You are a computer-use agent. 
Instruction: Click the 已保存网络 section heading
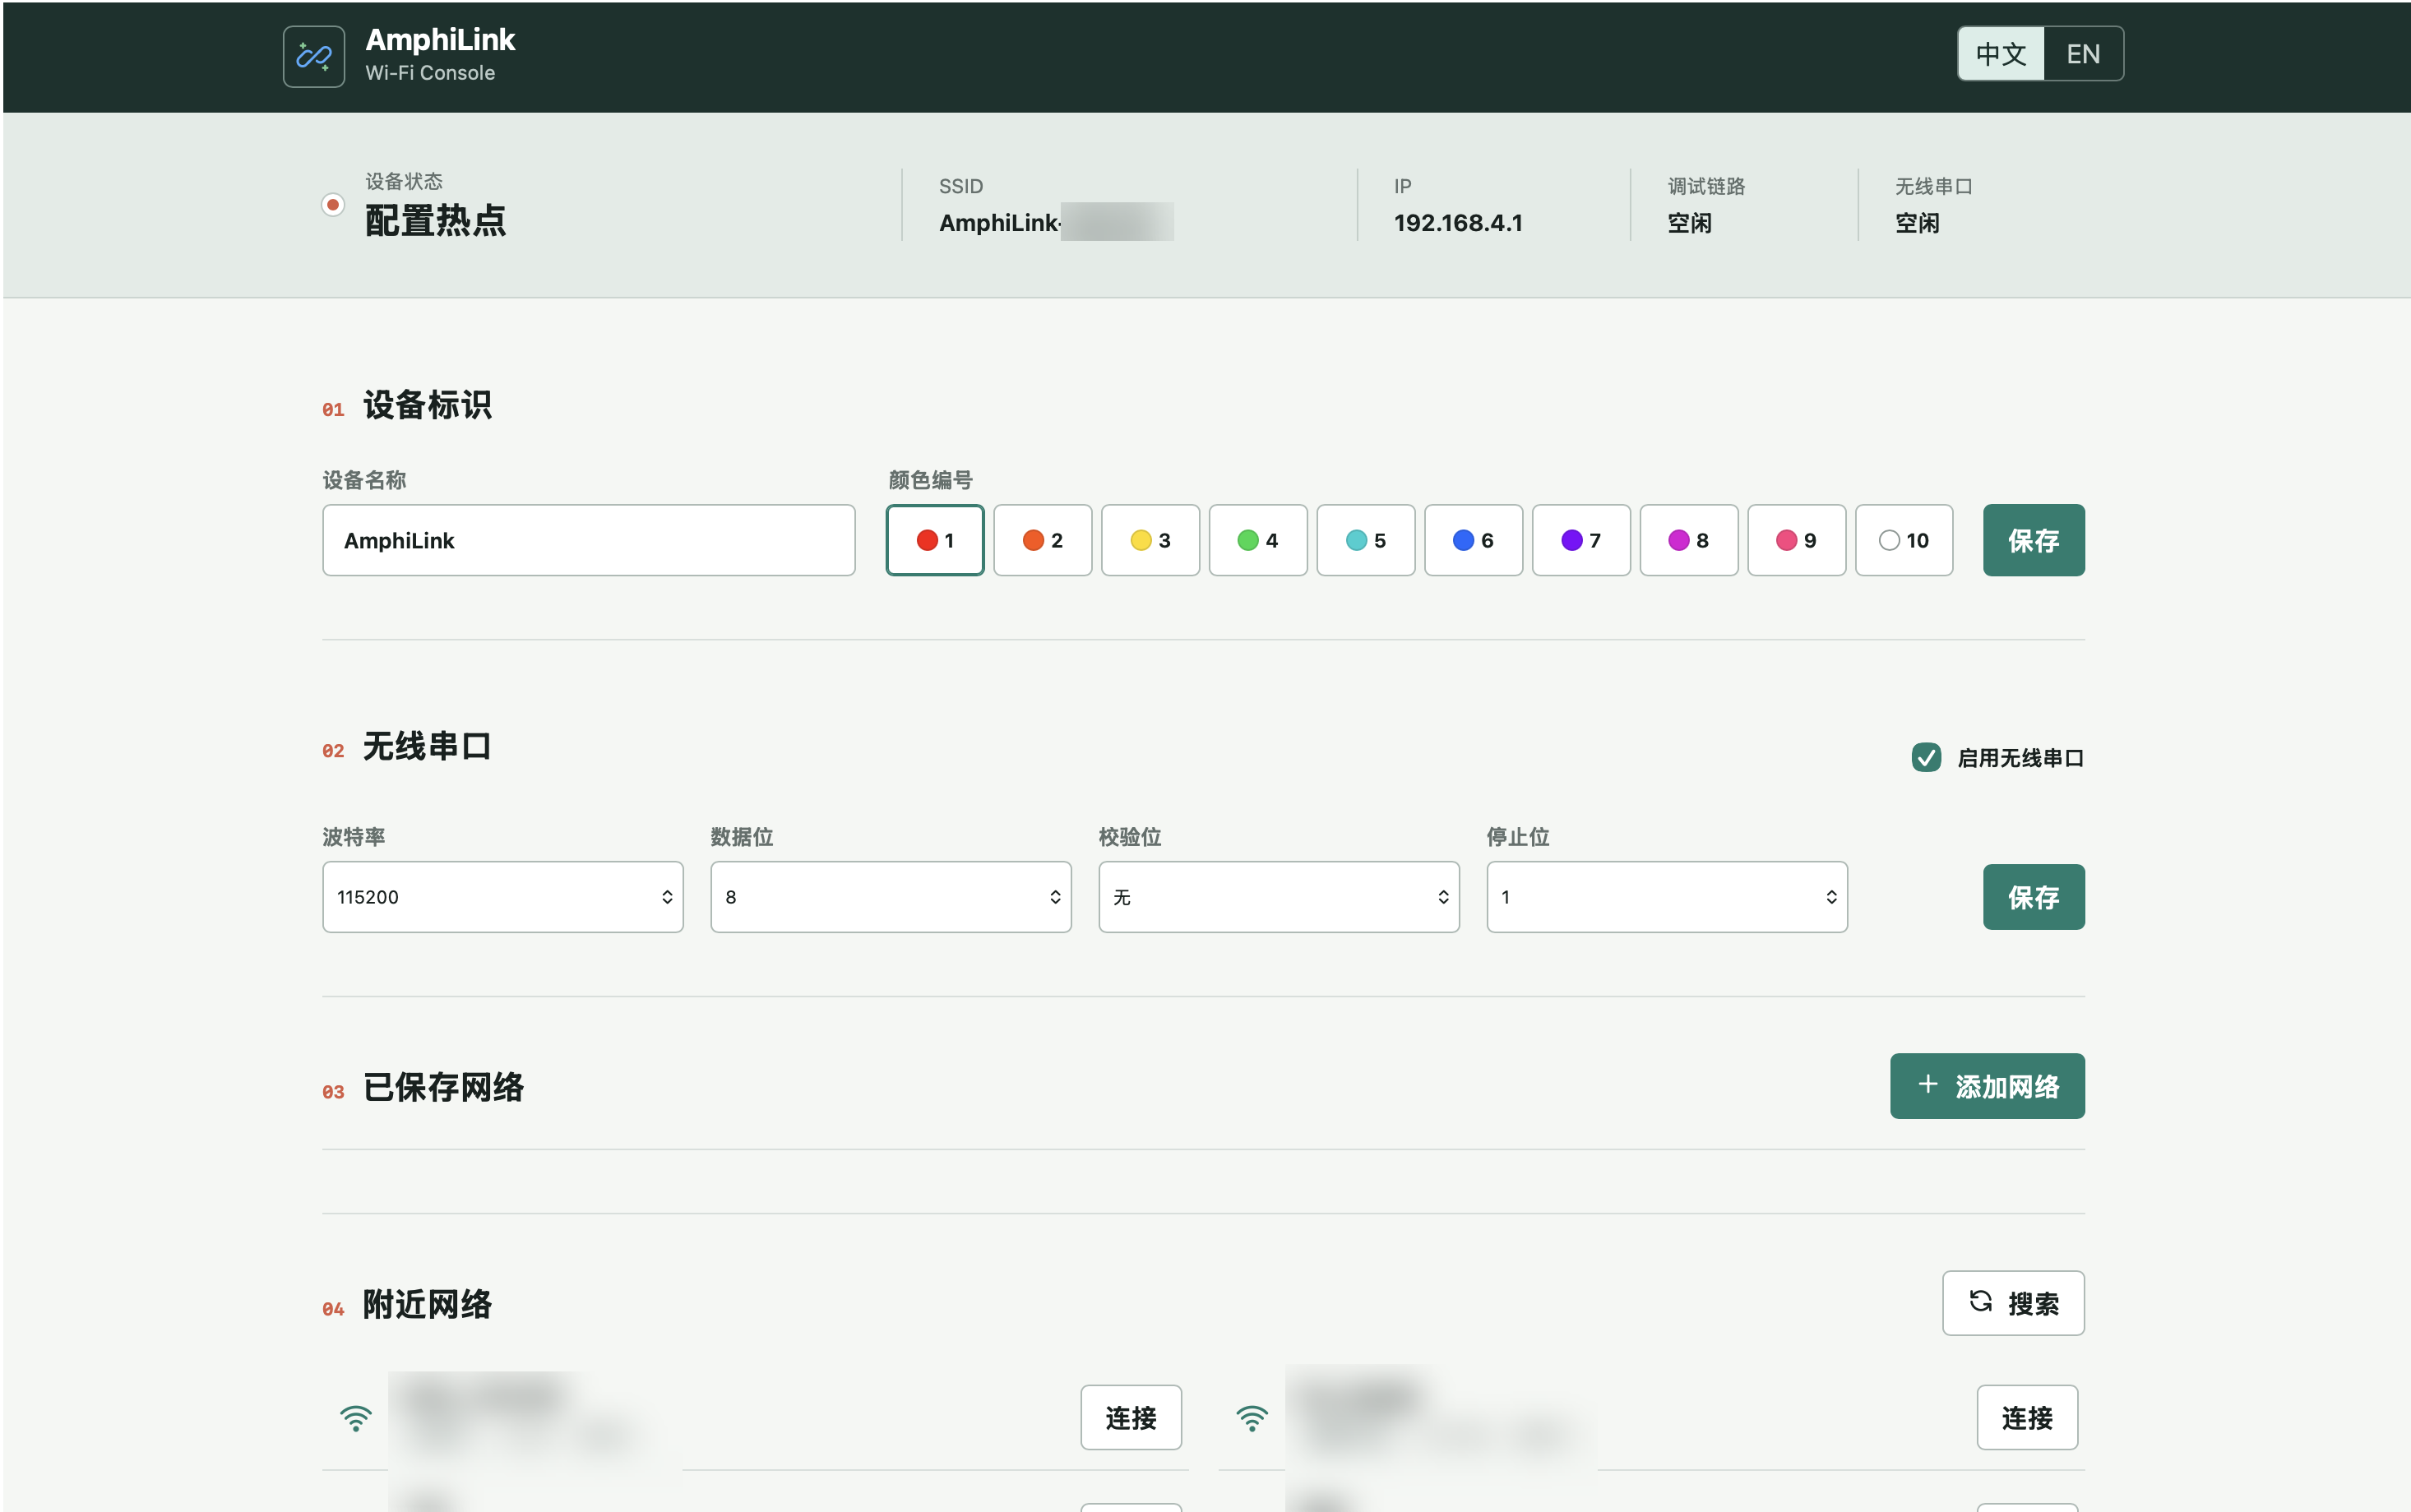pos(443,1087)
